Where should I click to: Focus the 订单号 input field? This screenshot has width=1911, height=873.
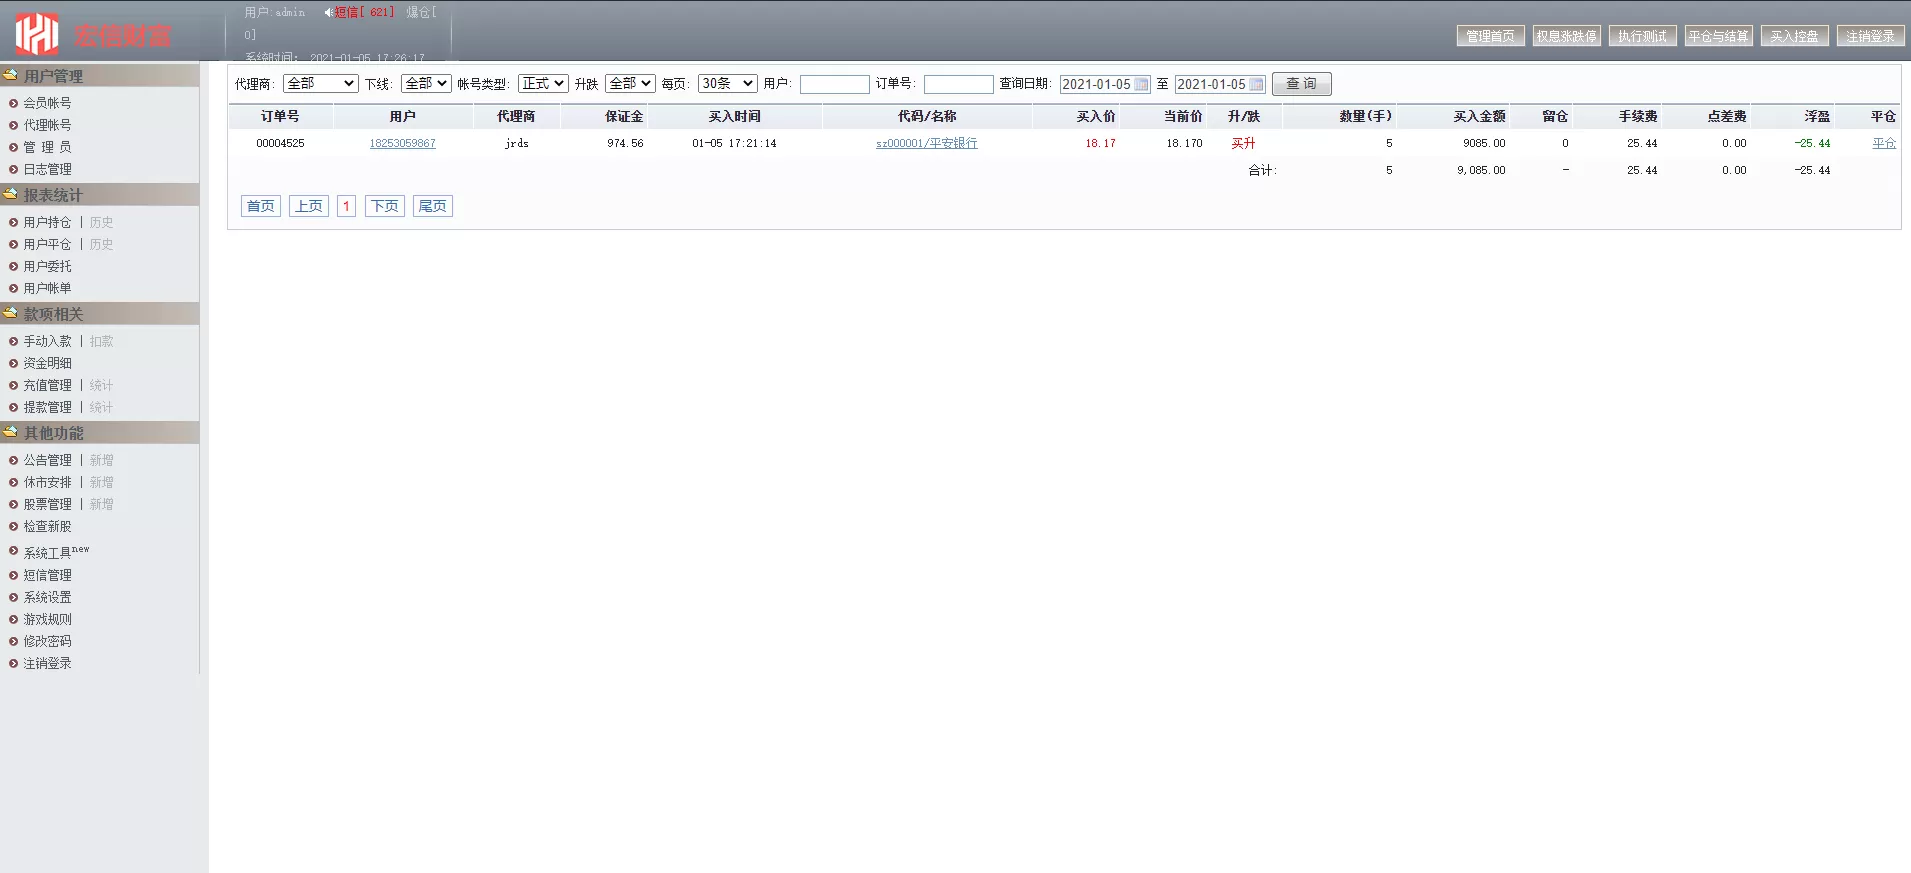tap(958, 85)
